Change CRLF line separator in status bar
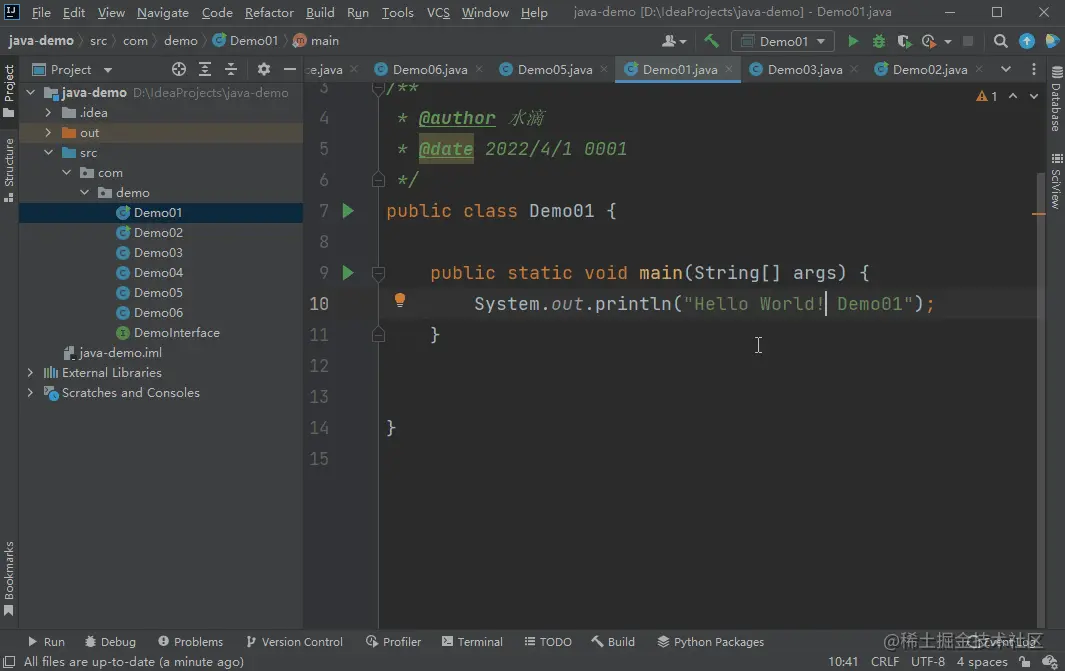The image size is (1065, 671). point(884,661)
